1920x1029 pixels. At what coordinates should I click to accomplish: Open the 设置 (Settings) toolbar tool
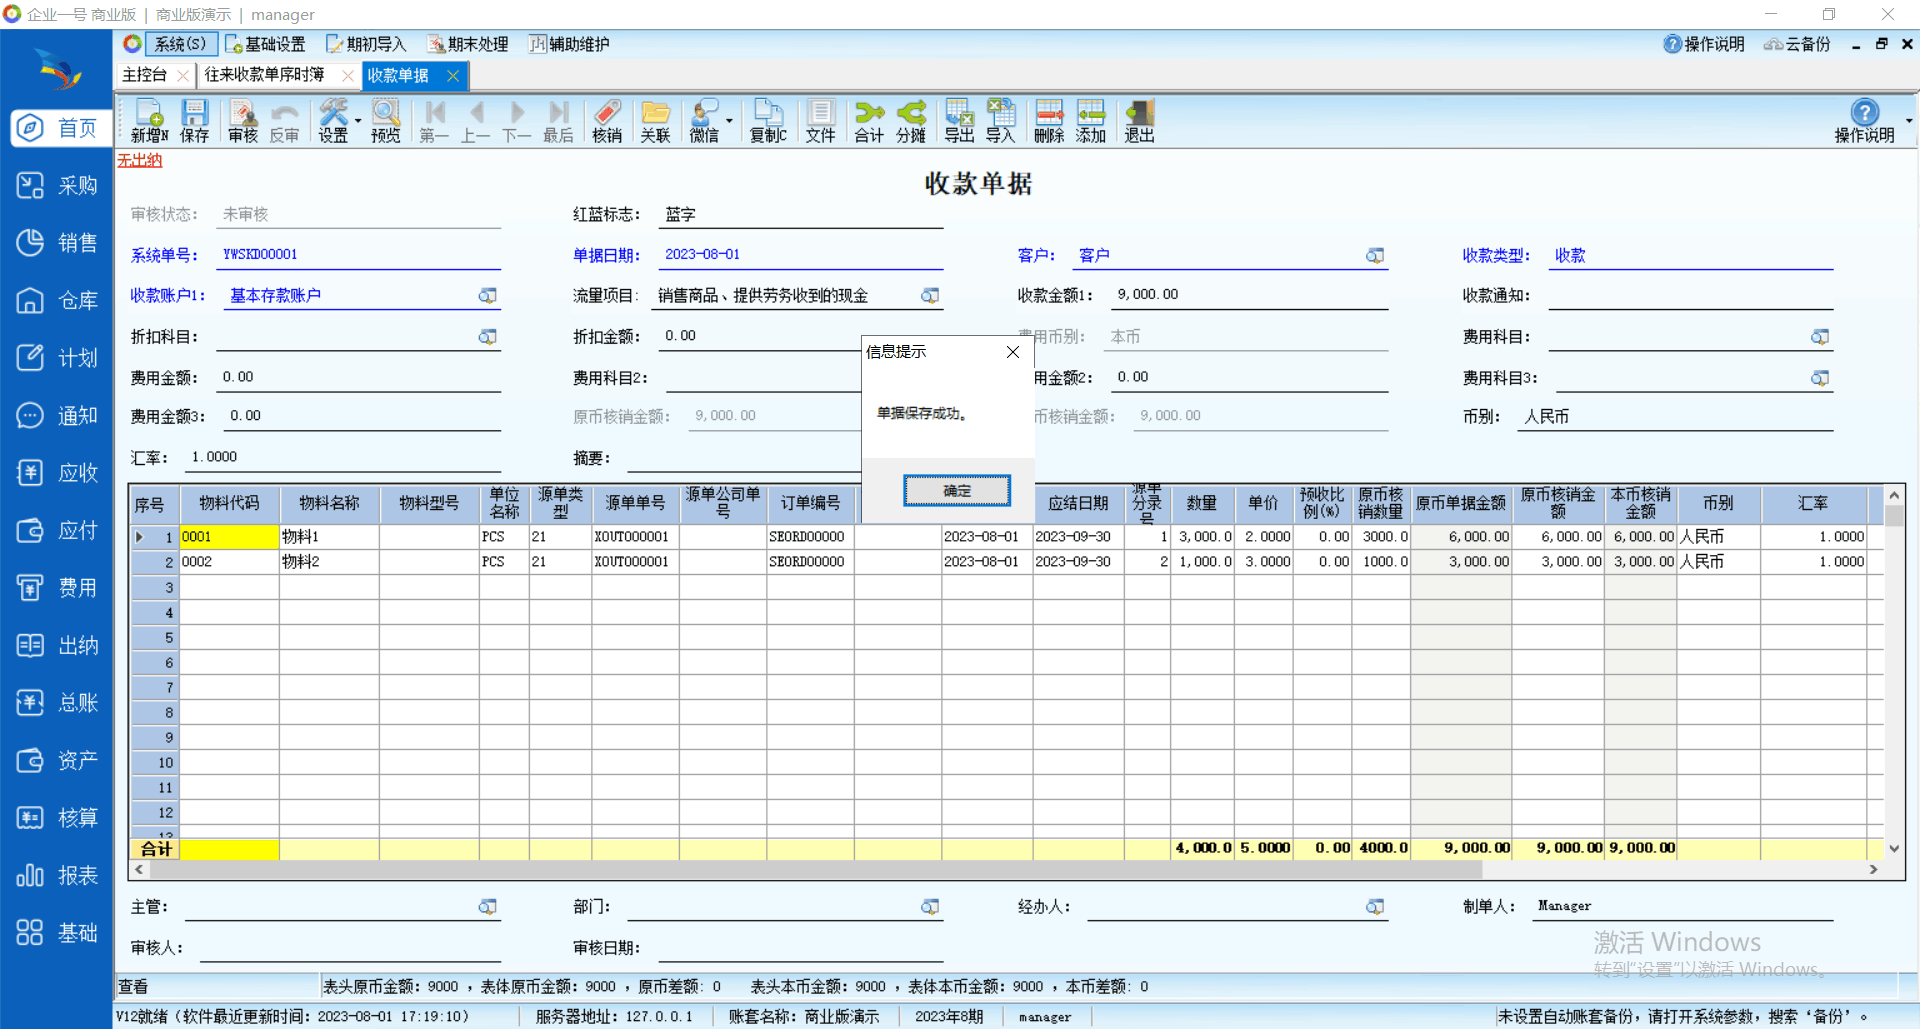tap(333, 121)
